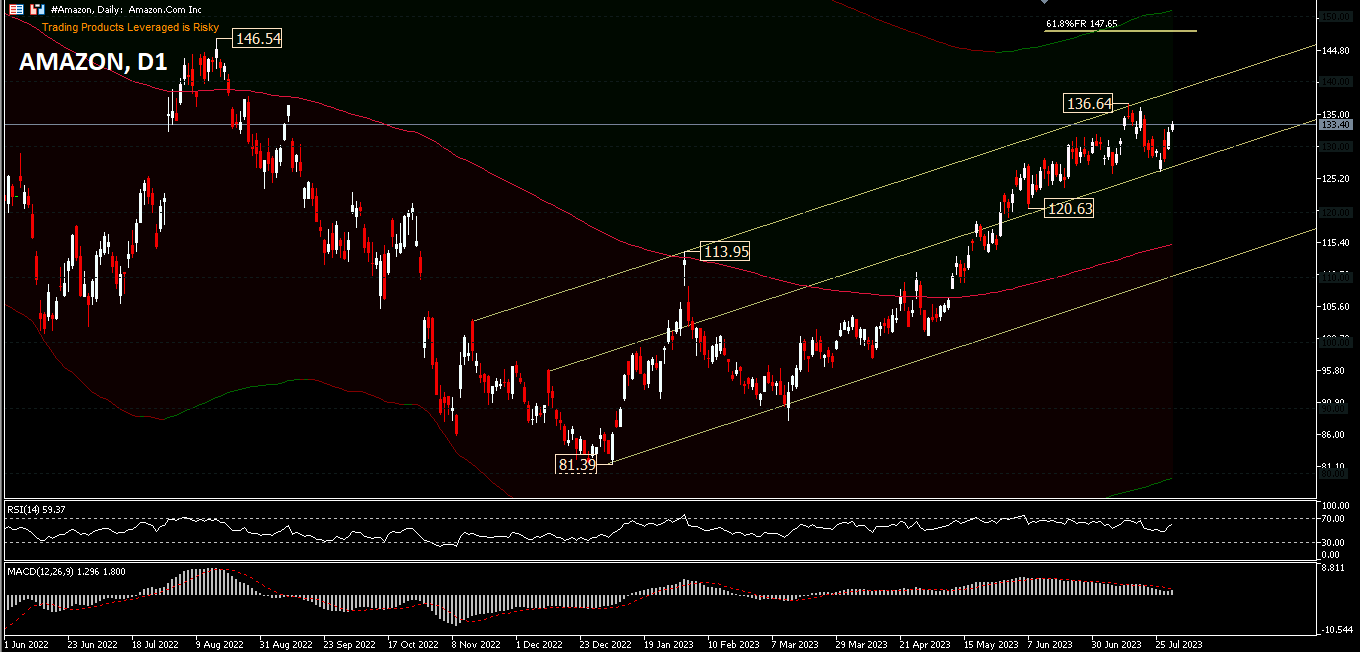This screenshot has width=1360, height=652.
Task: Select the 61.8%FR 147.65 Fibonacci label
Action: [x=1081, y=23]
